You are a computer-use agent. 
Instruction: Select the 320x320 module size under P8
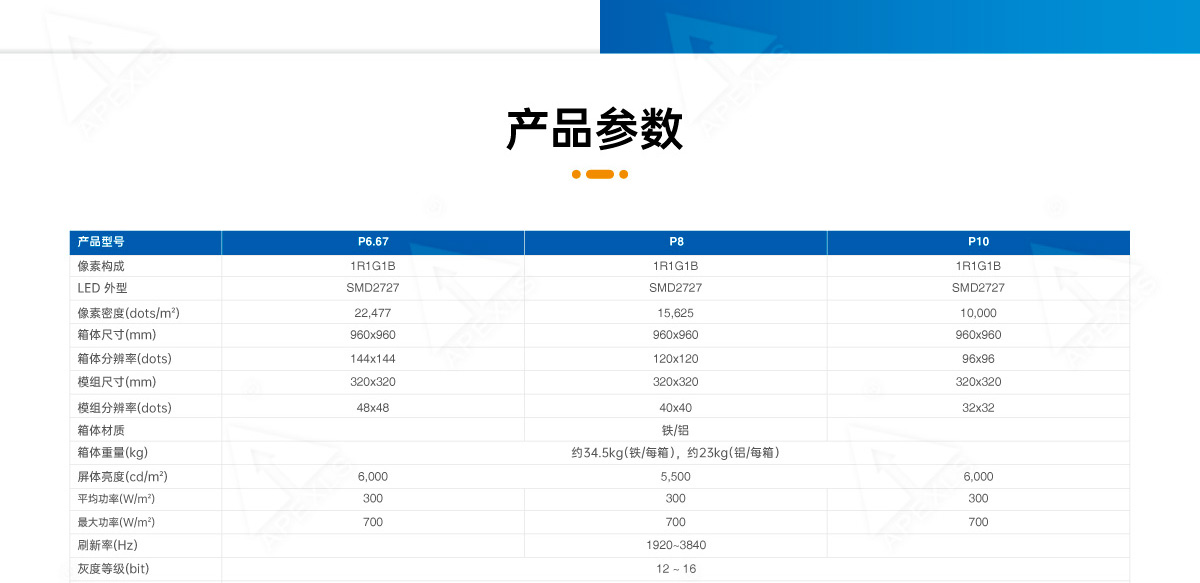coord(676,382)
